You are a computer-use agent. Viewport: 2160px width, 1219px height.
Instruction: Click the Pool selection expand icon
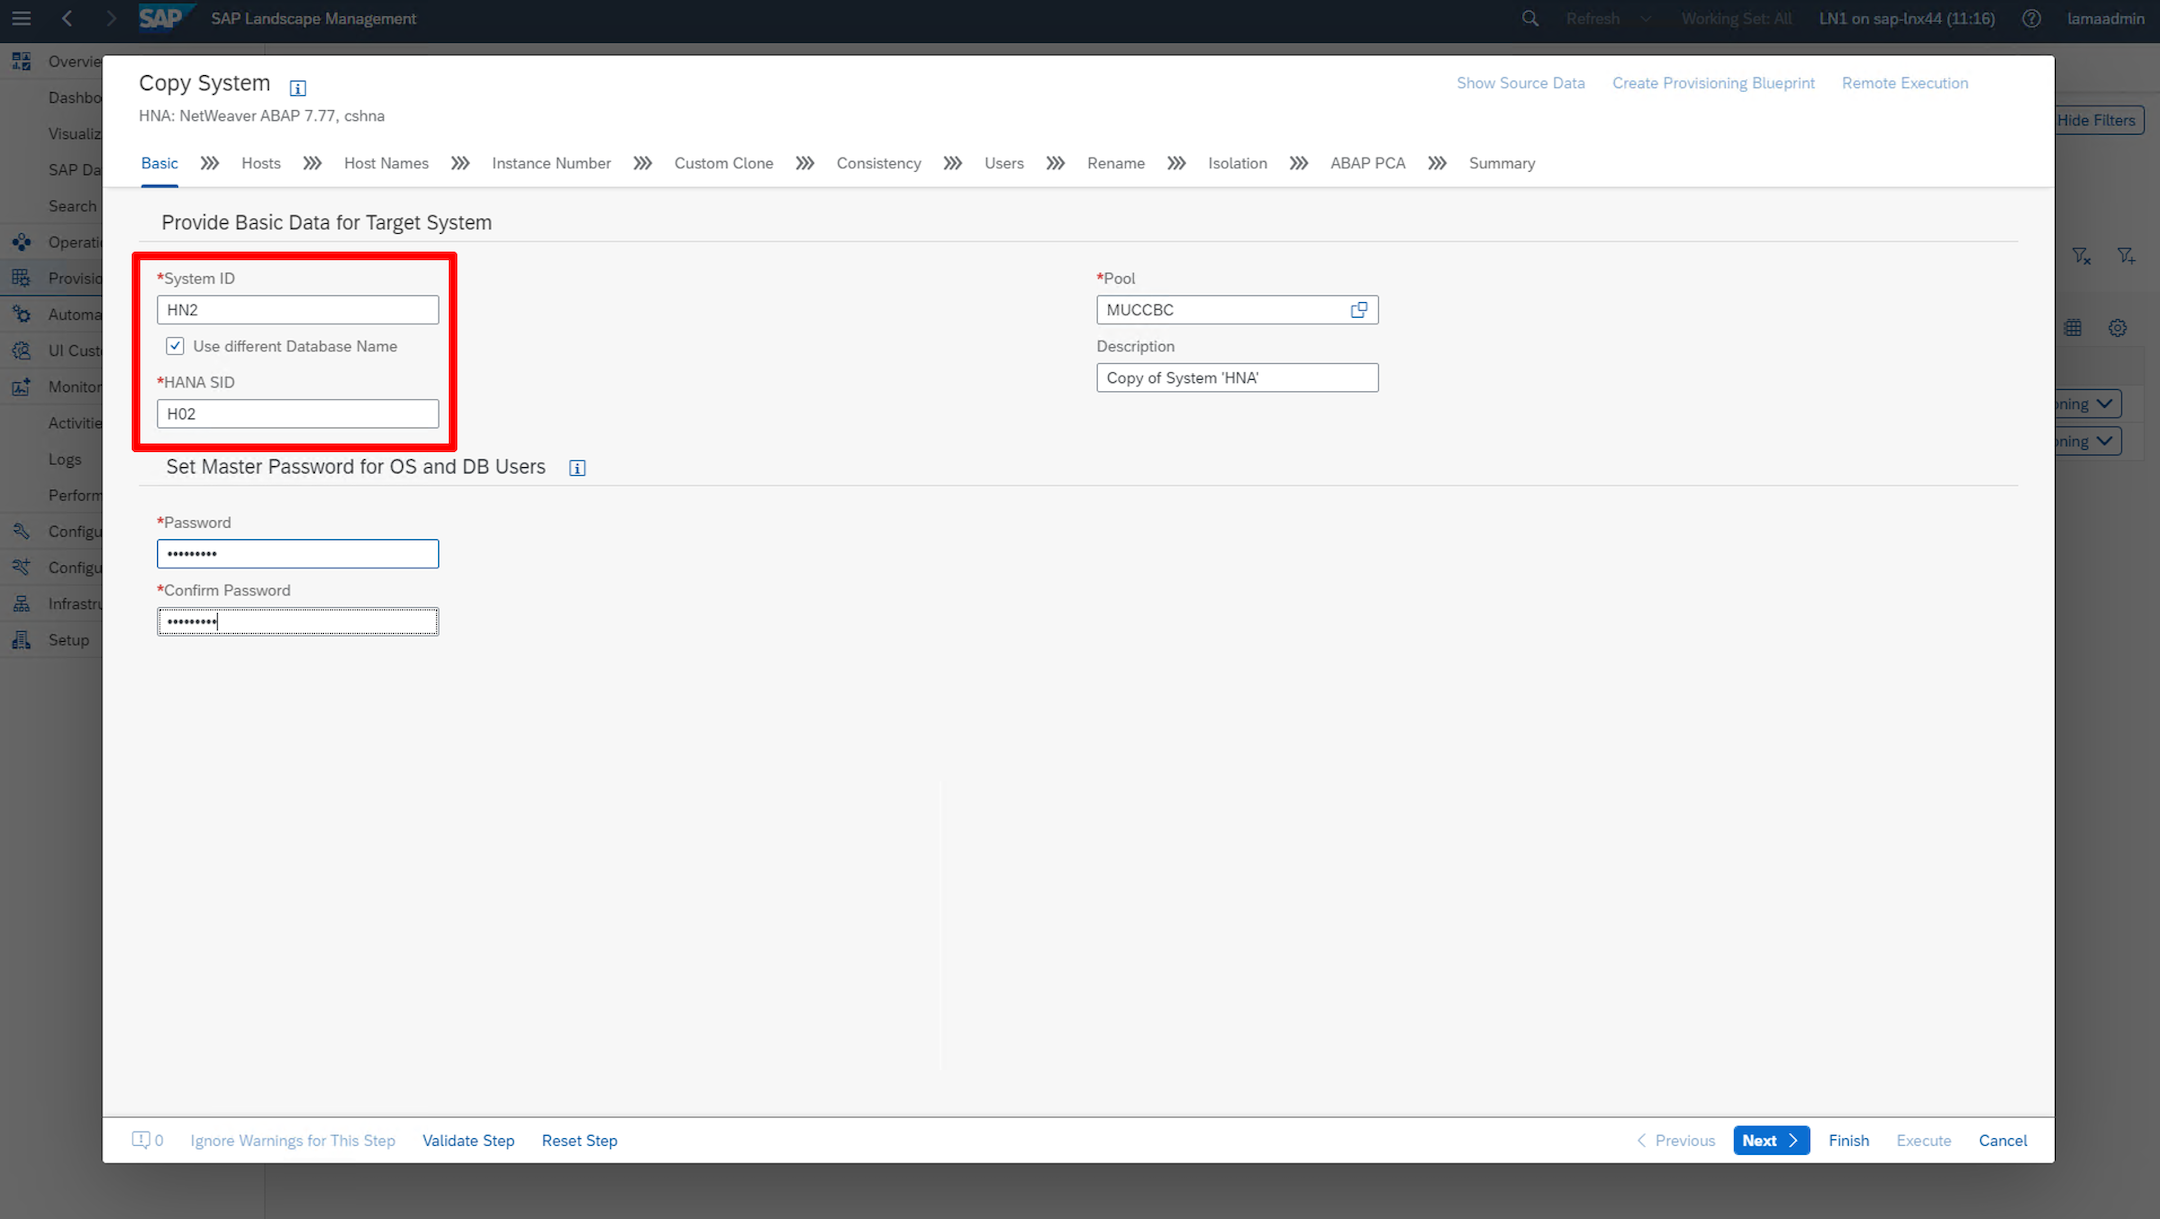[1357, 308]
